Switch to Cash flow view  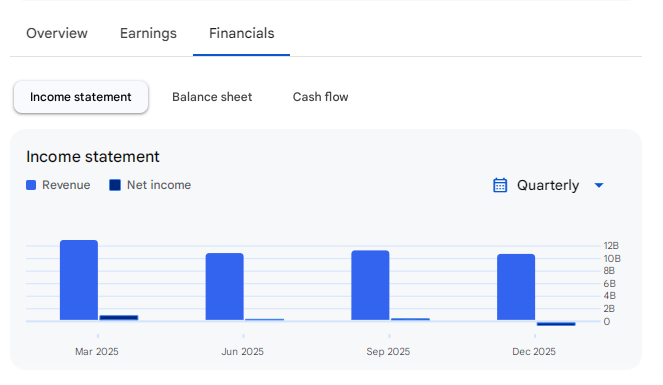[x=320, y=97]
